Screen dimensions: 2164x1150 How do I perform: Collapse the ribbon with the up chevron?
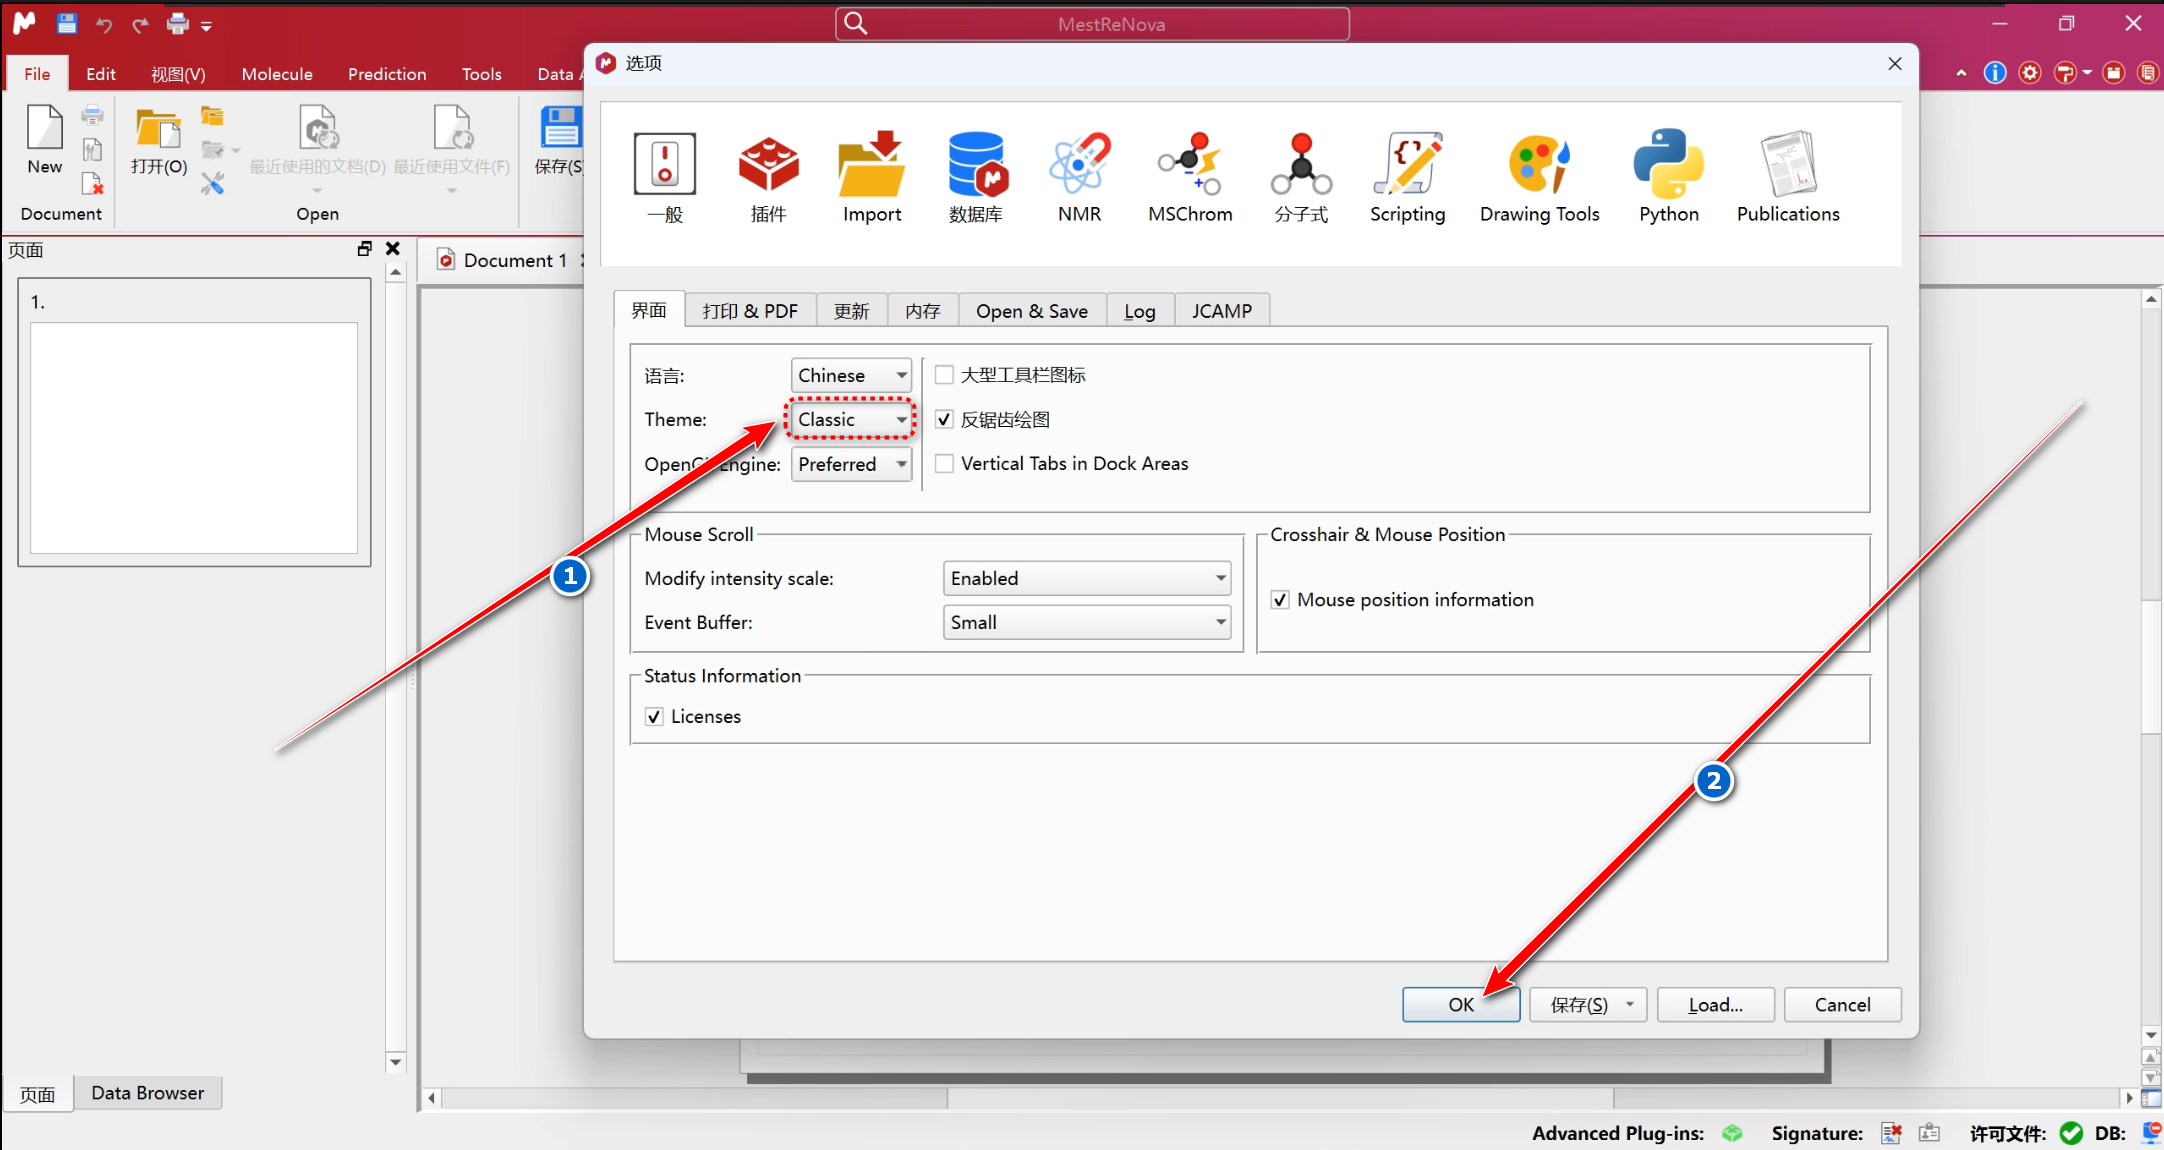[1961, 73]
